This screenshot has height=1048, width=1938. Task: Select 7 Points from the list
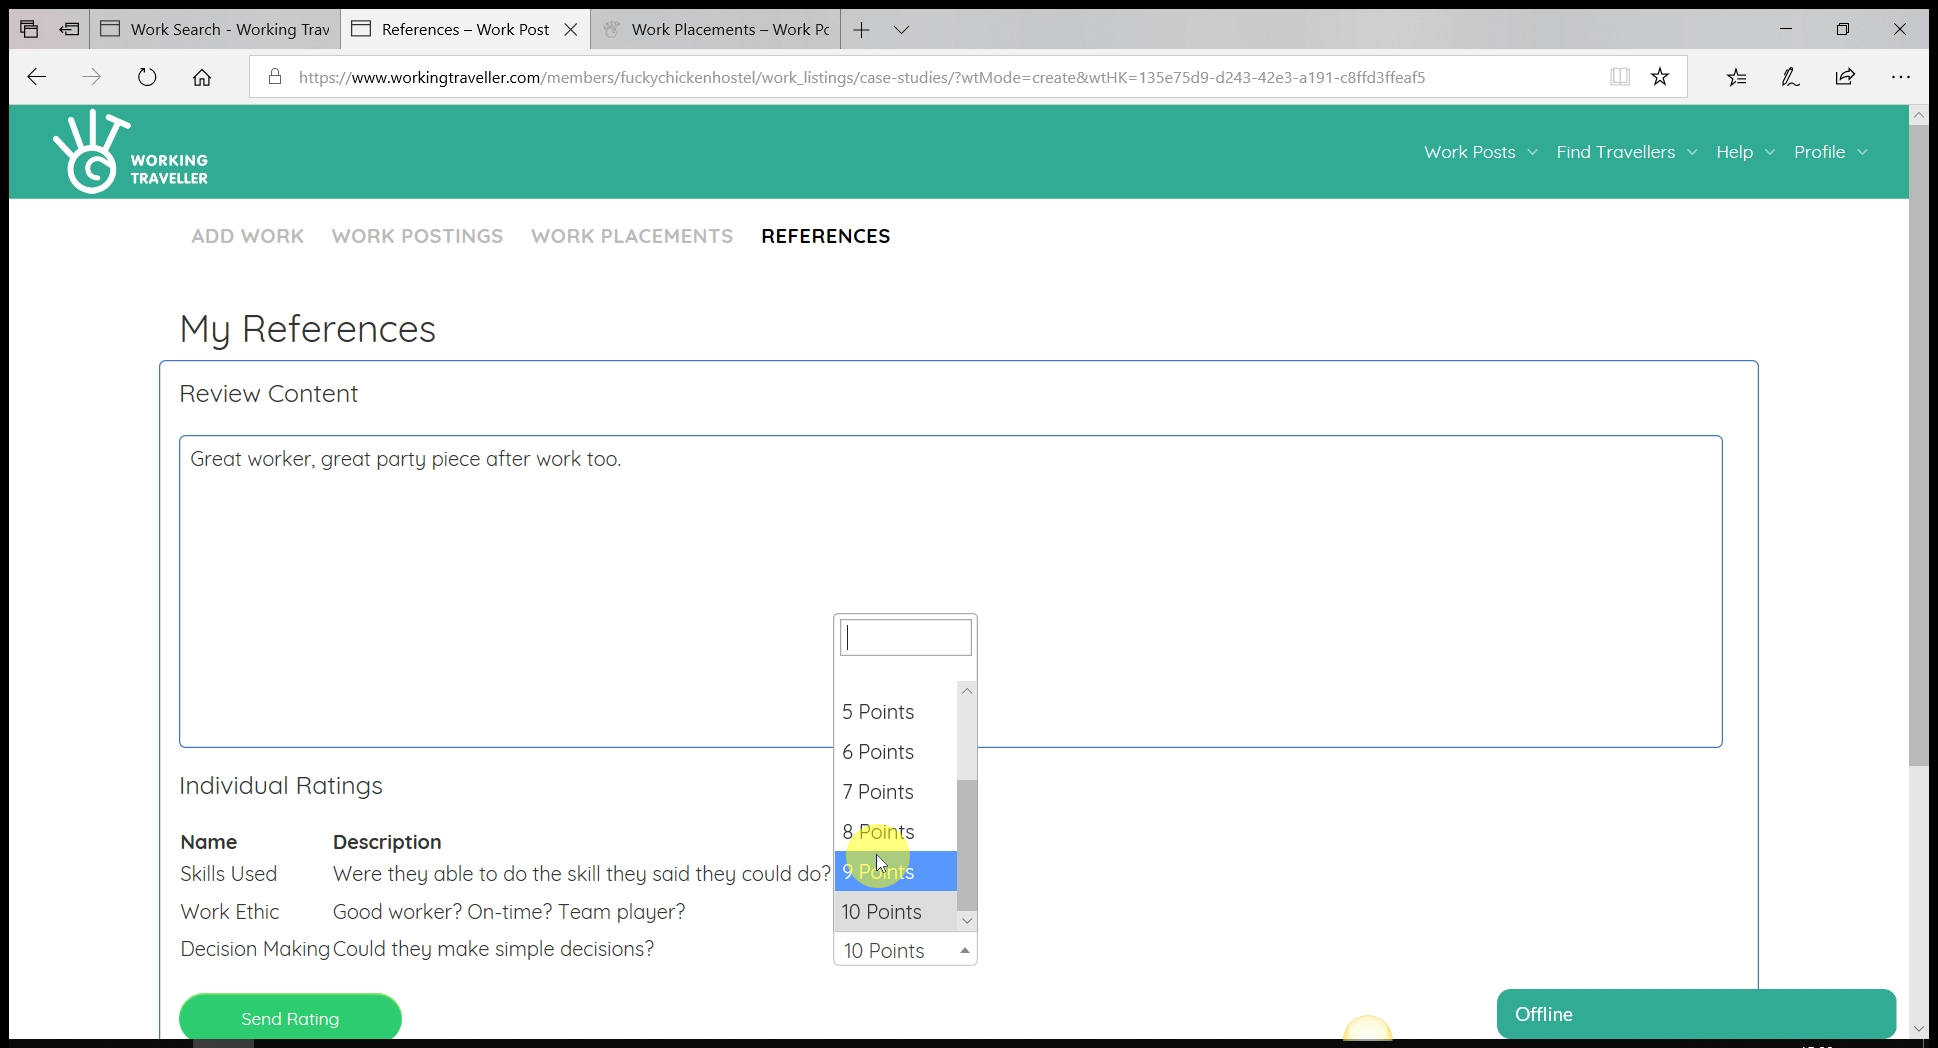(878, 792)
